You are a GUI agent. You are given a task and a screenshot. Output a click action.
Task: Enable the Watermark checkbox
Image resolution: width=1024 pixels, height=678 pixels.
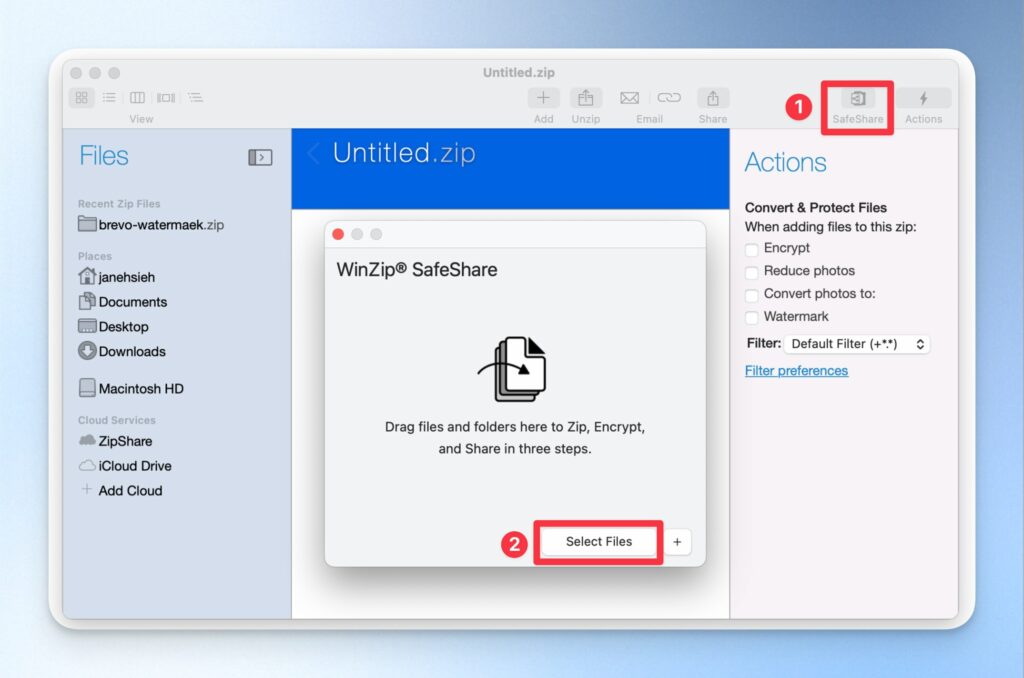(752, 318)
